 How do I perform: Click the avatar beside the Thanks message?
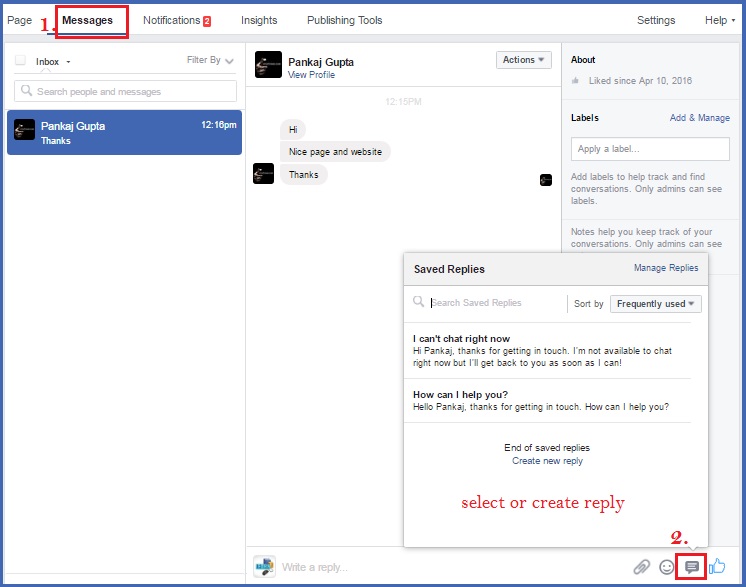tap(263, 174)
